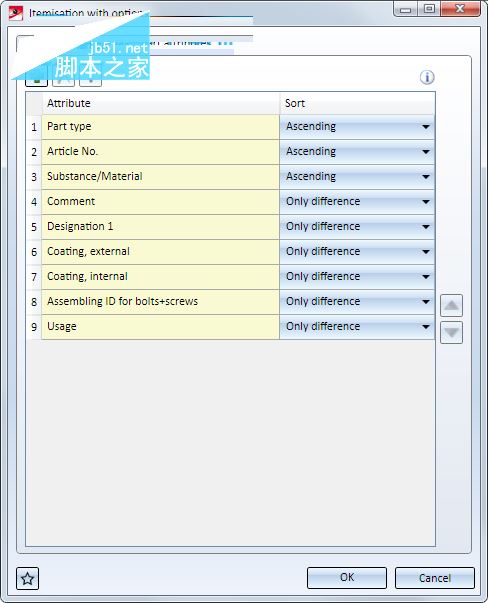488x603 pixels.
Task: Open the Sort dropdown for Article No.
Action: pos(357,152)
